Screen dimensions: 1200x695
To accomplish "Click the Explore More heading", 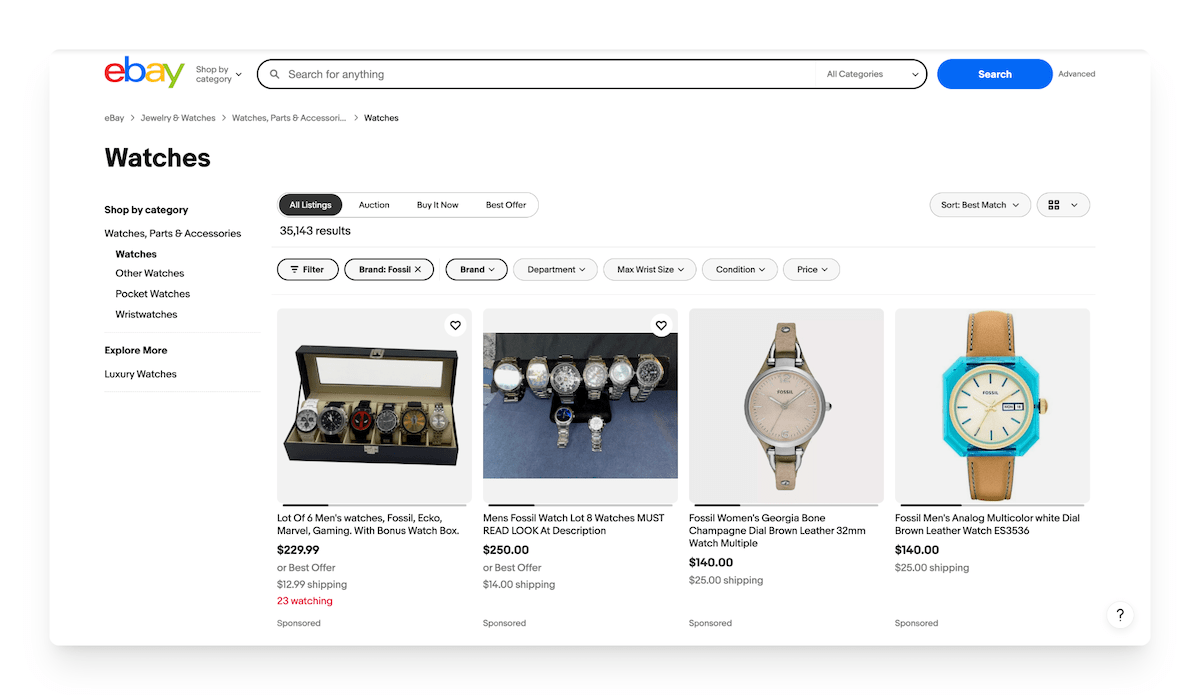I will [x=136, y=350].
